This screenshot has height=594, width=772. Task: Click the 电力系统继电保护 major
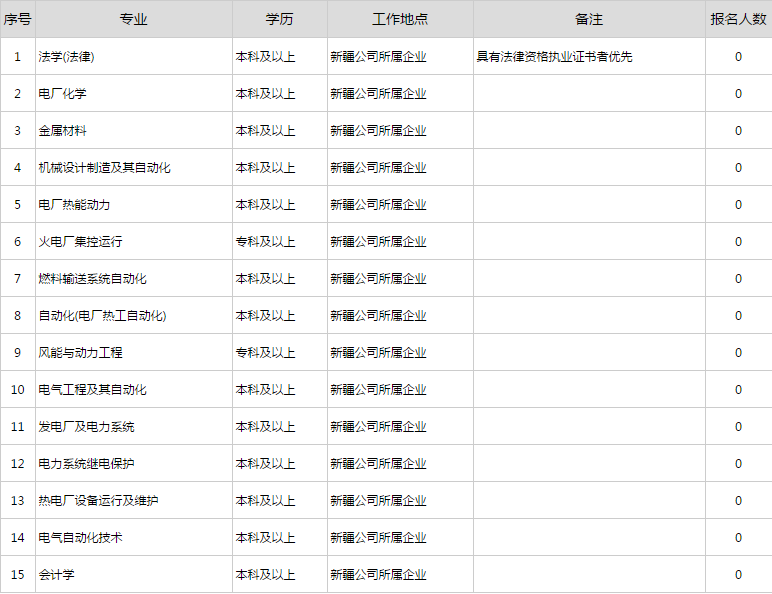coord(86,464)
